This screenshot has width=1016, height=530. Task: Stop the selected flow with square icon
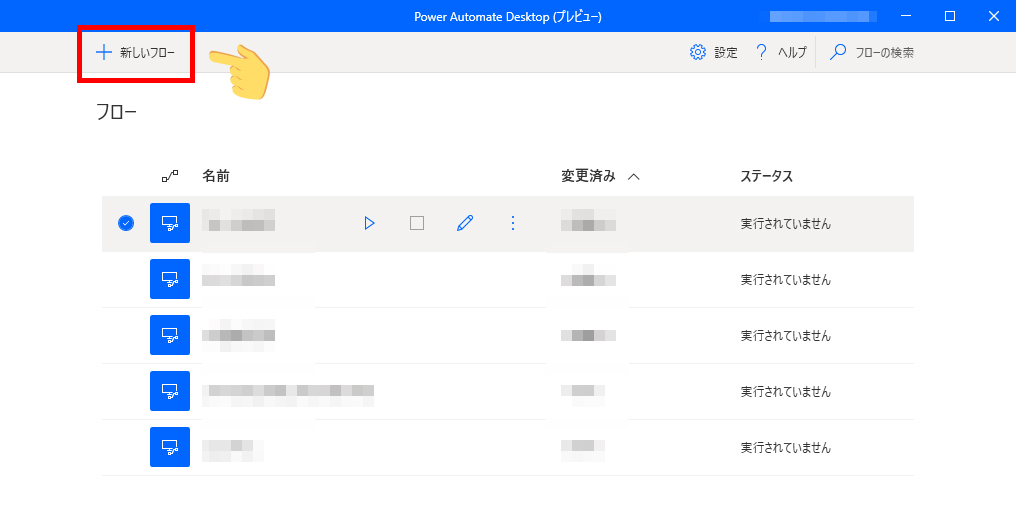pos(417,224)
